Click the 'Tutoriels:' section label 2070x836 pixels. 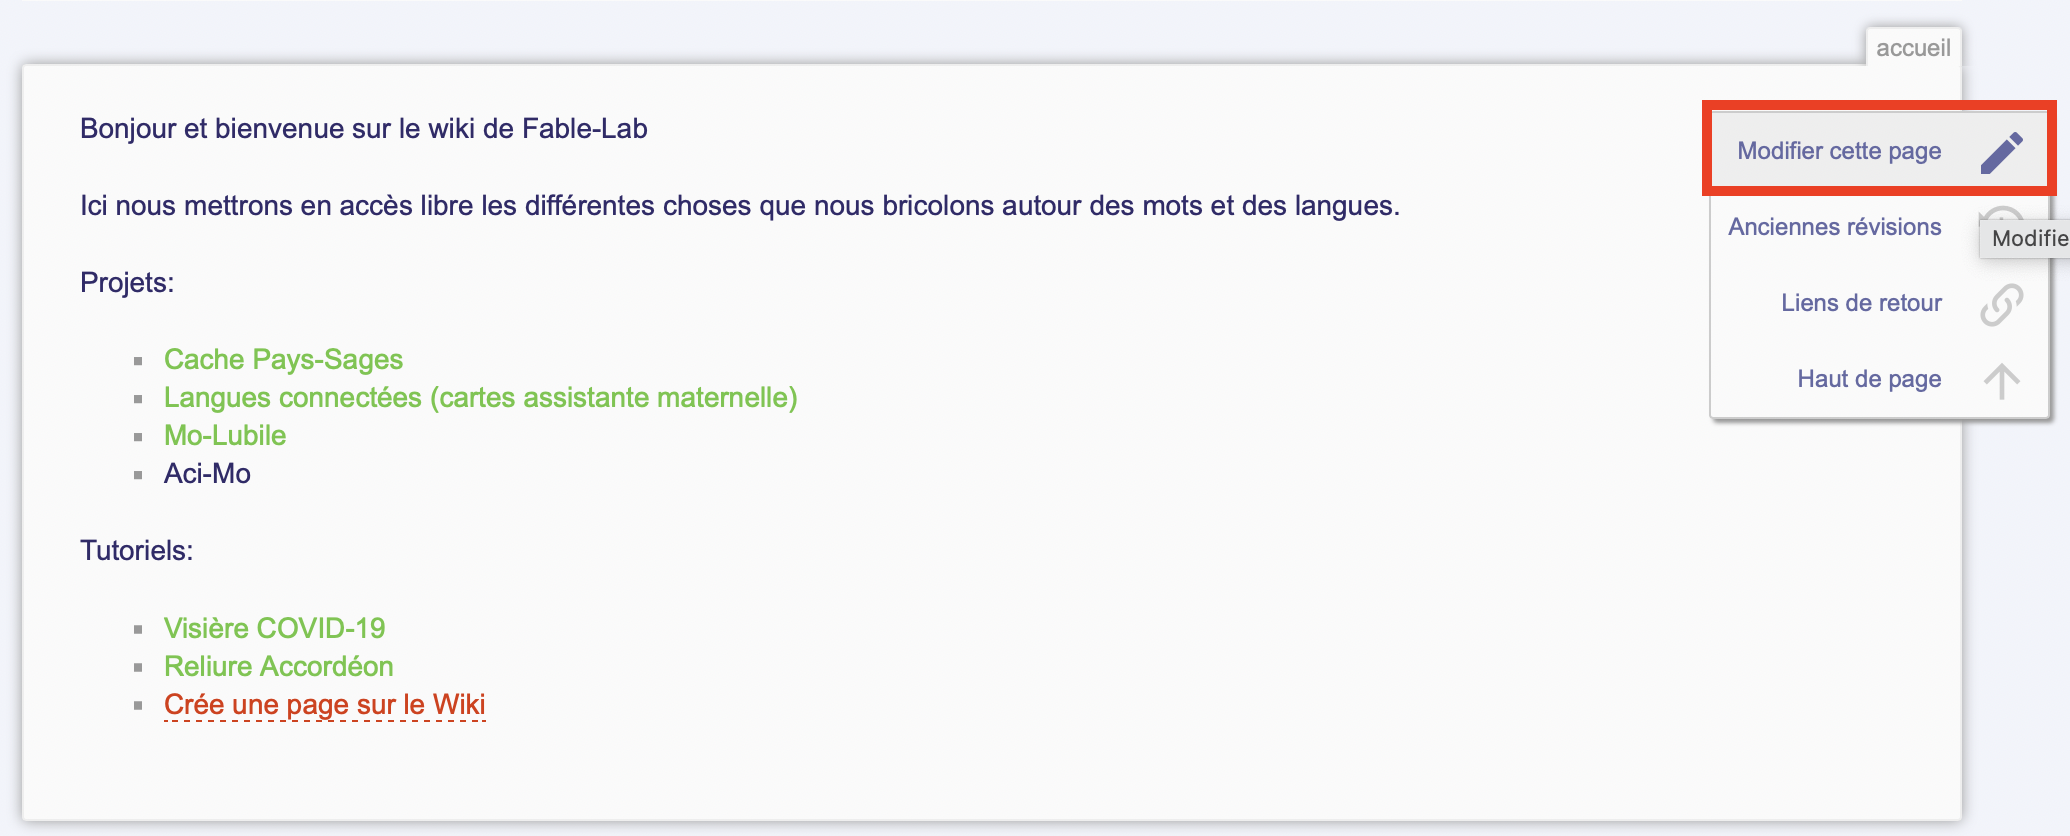136,550
